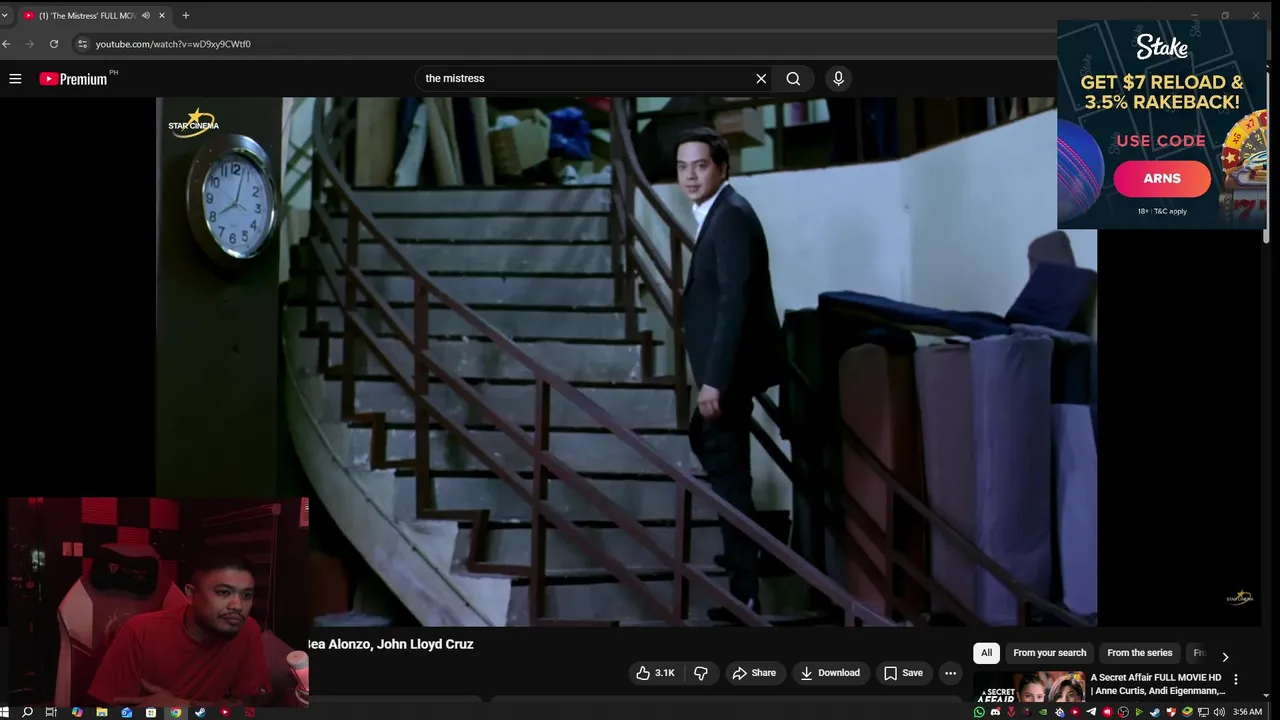Click the video player to pause
The height and width of the screenshot is (720, 1280).
pos(626,362)
